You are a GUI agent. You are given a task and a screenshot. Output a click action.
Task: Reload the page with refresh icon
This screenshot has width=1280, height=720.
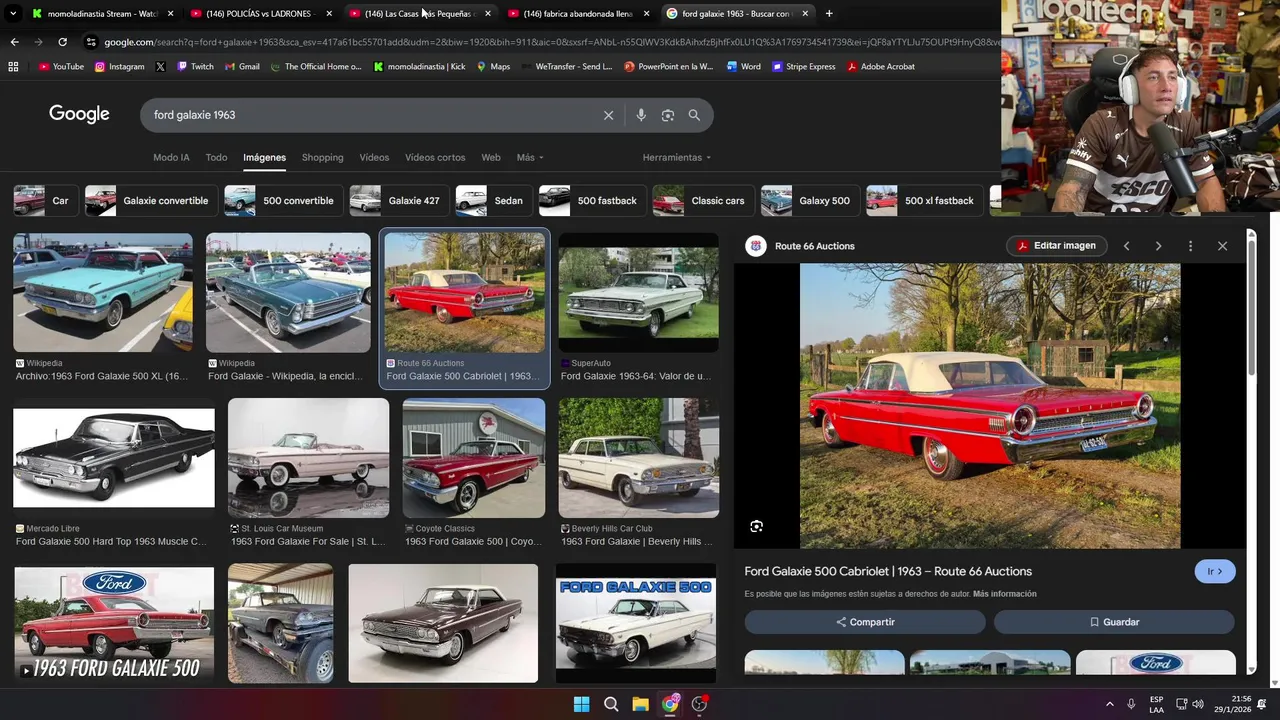click(62, 42)
